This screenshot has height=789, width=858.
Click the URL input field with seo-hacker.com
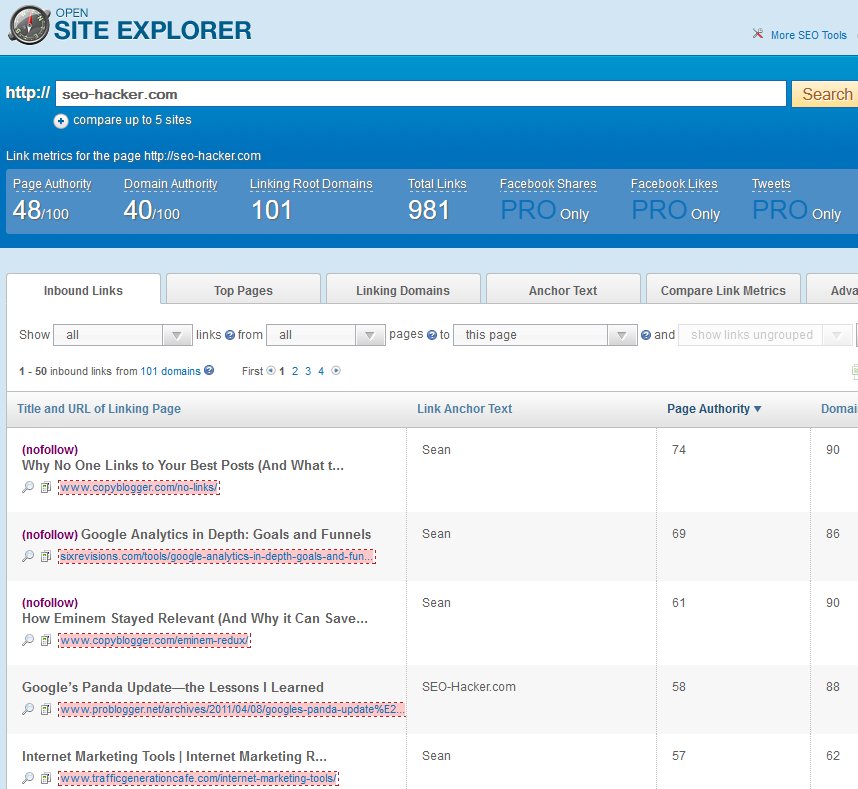420,94
